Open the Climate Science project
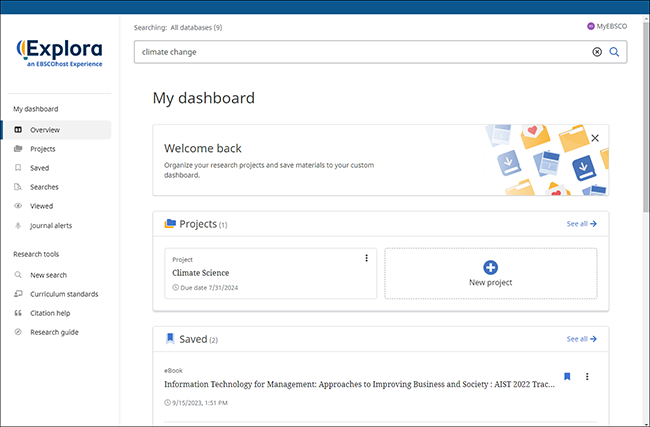 tap(201, 273)
